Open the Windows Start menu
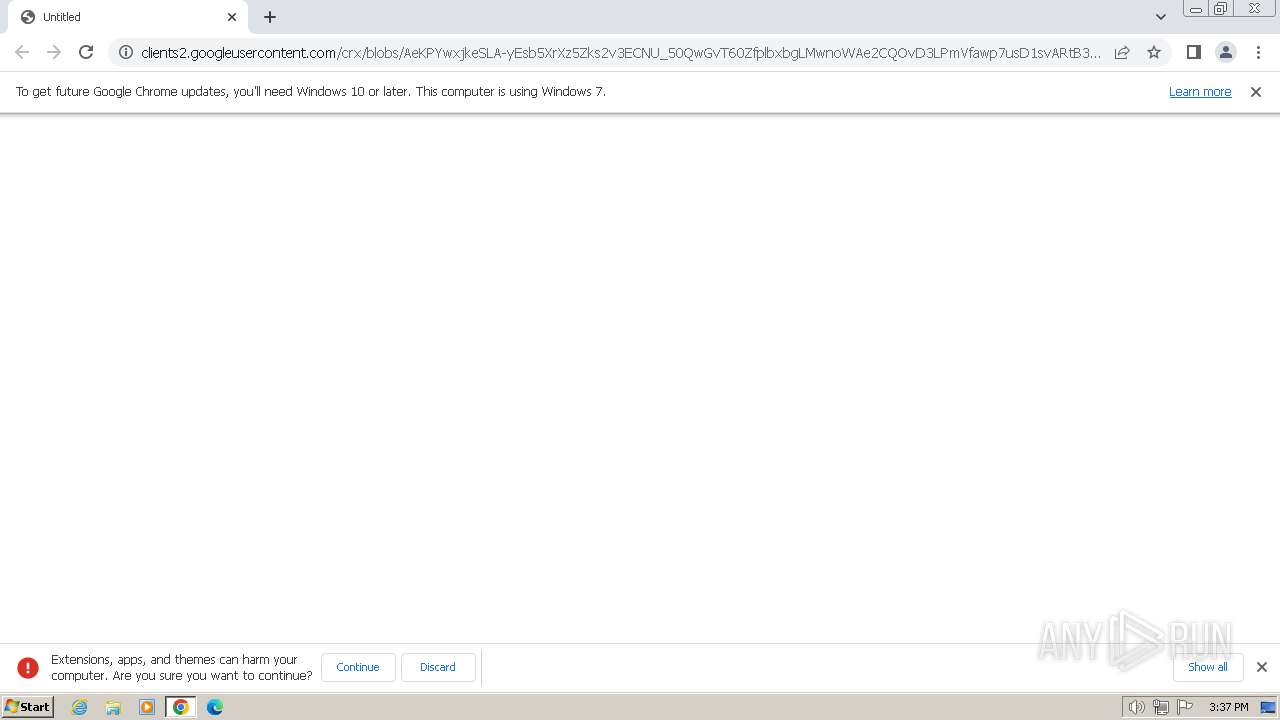 coord(27,707)
